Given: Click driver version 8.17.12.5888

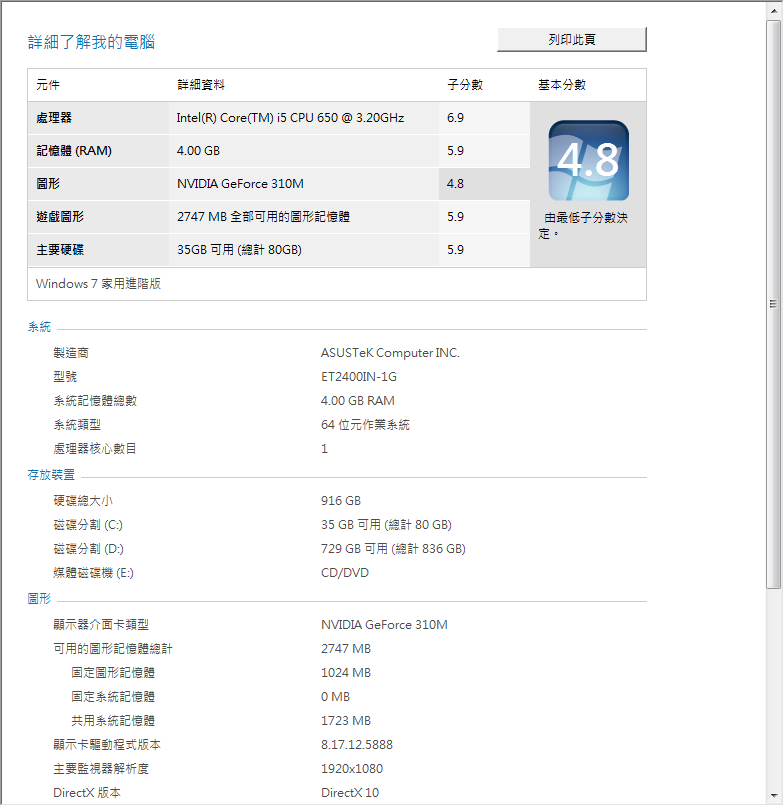Looking at the screenshot, I should tap(357, 745).
